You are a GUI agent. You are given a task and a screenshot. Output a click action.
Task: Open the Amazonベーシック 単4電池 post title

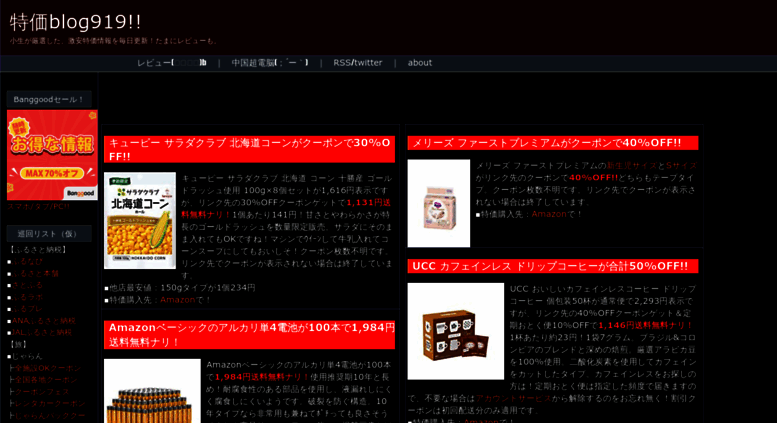pos(249,335)
